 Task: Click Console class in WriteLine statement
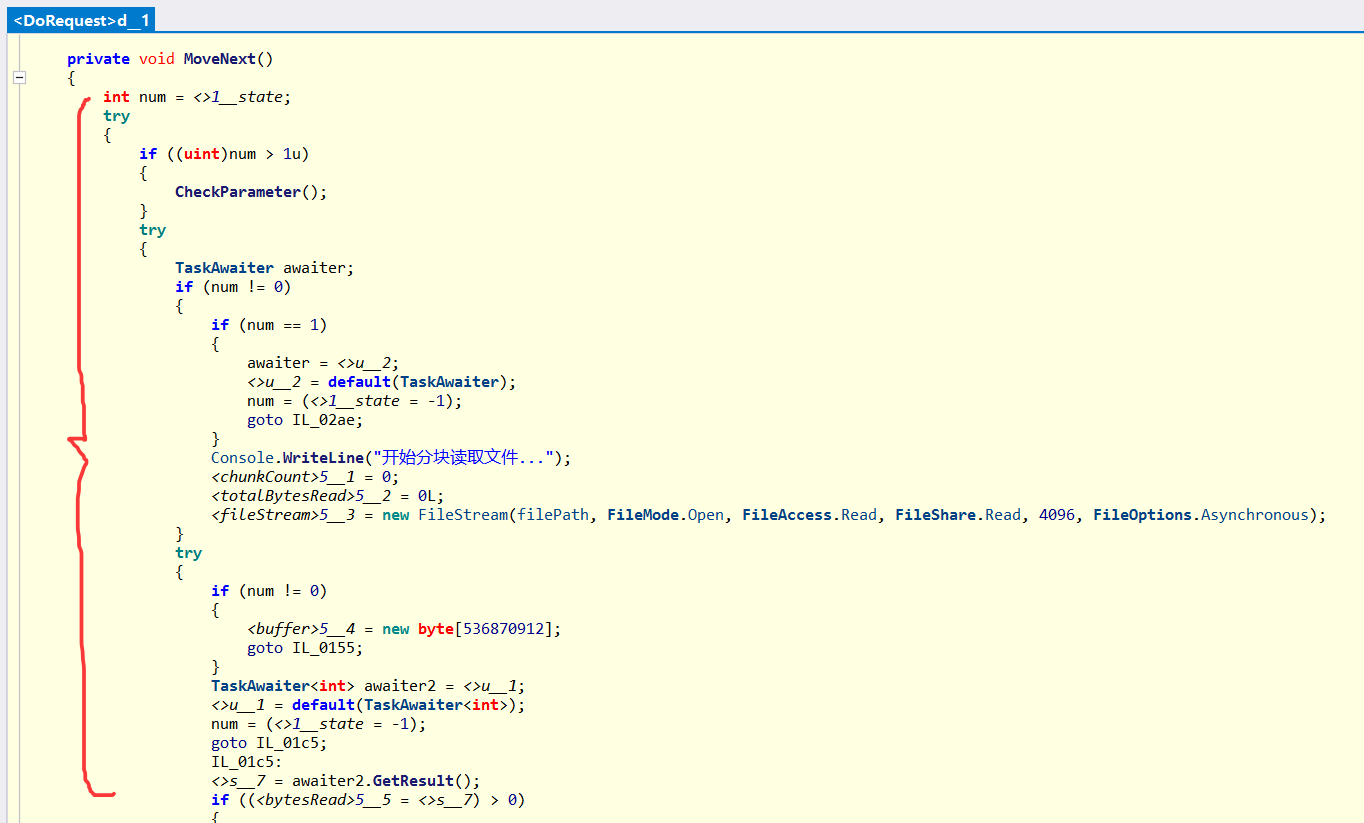[x=242, y=458]
